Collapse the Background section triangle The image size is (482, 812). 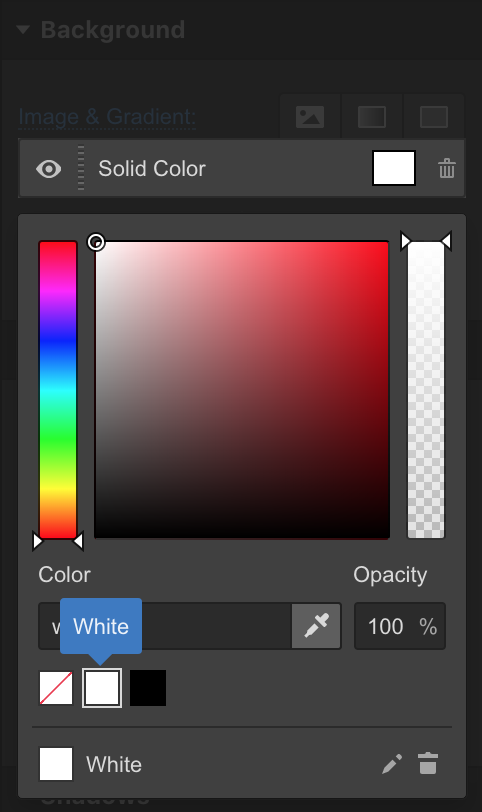[x=23, y=30]
